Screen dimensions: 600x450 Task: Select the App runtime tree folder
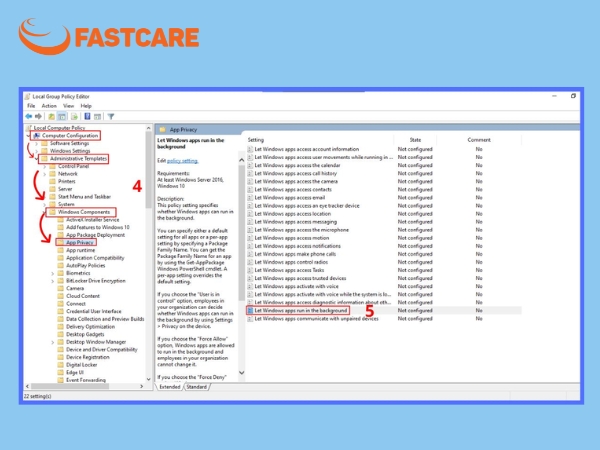click(80, 250)
